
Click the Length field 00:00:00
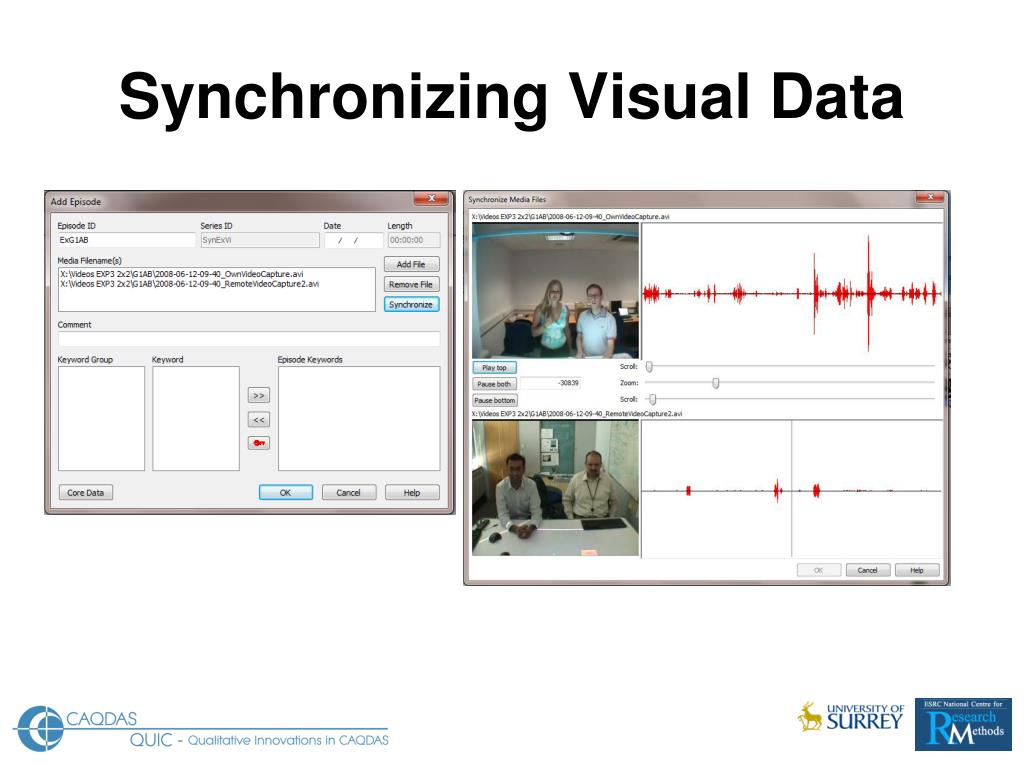(414, 240)
